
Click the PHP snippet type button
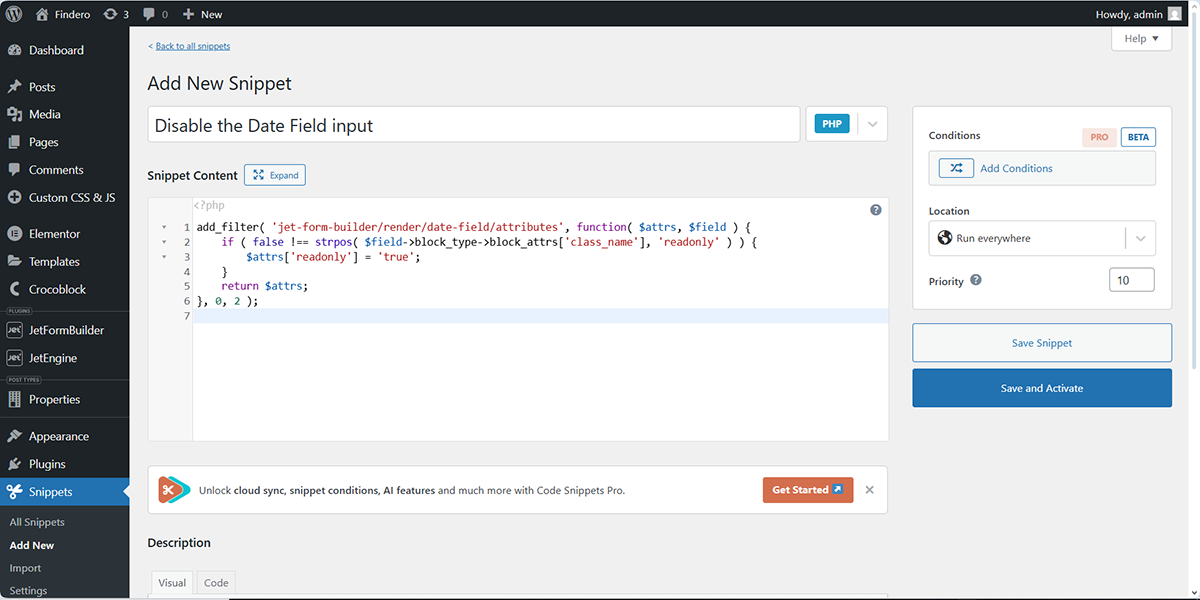click(832, 124)
